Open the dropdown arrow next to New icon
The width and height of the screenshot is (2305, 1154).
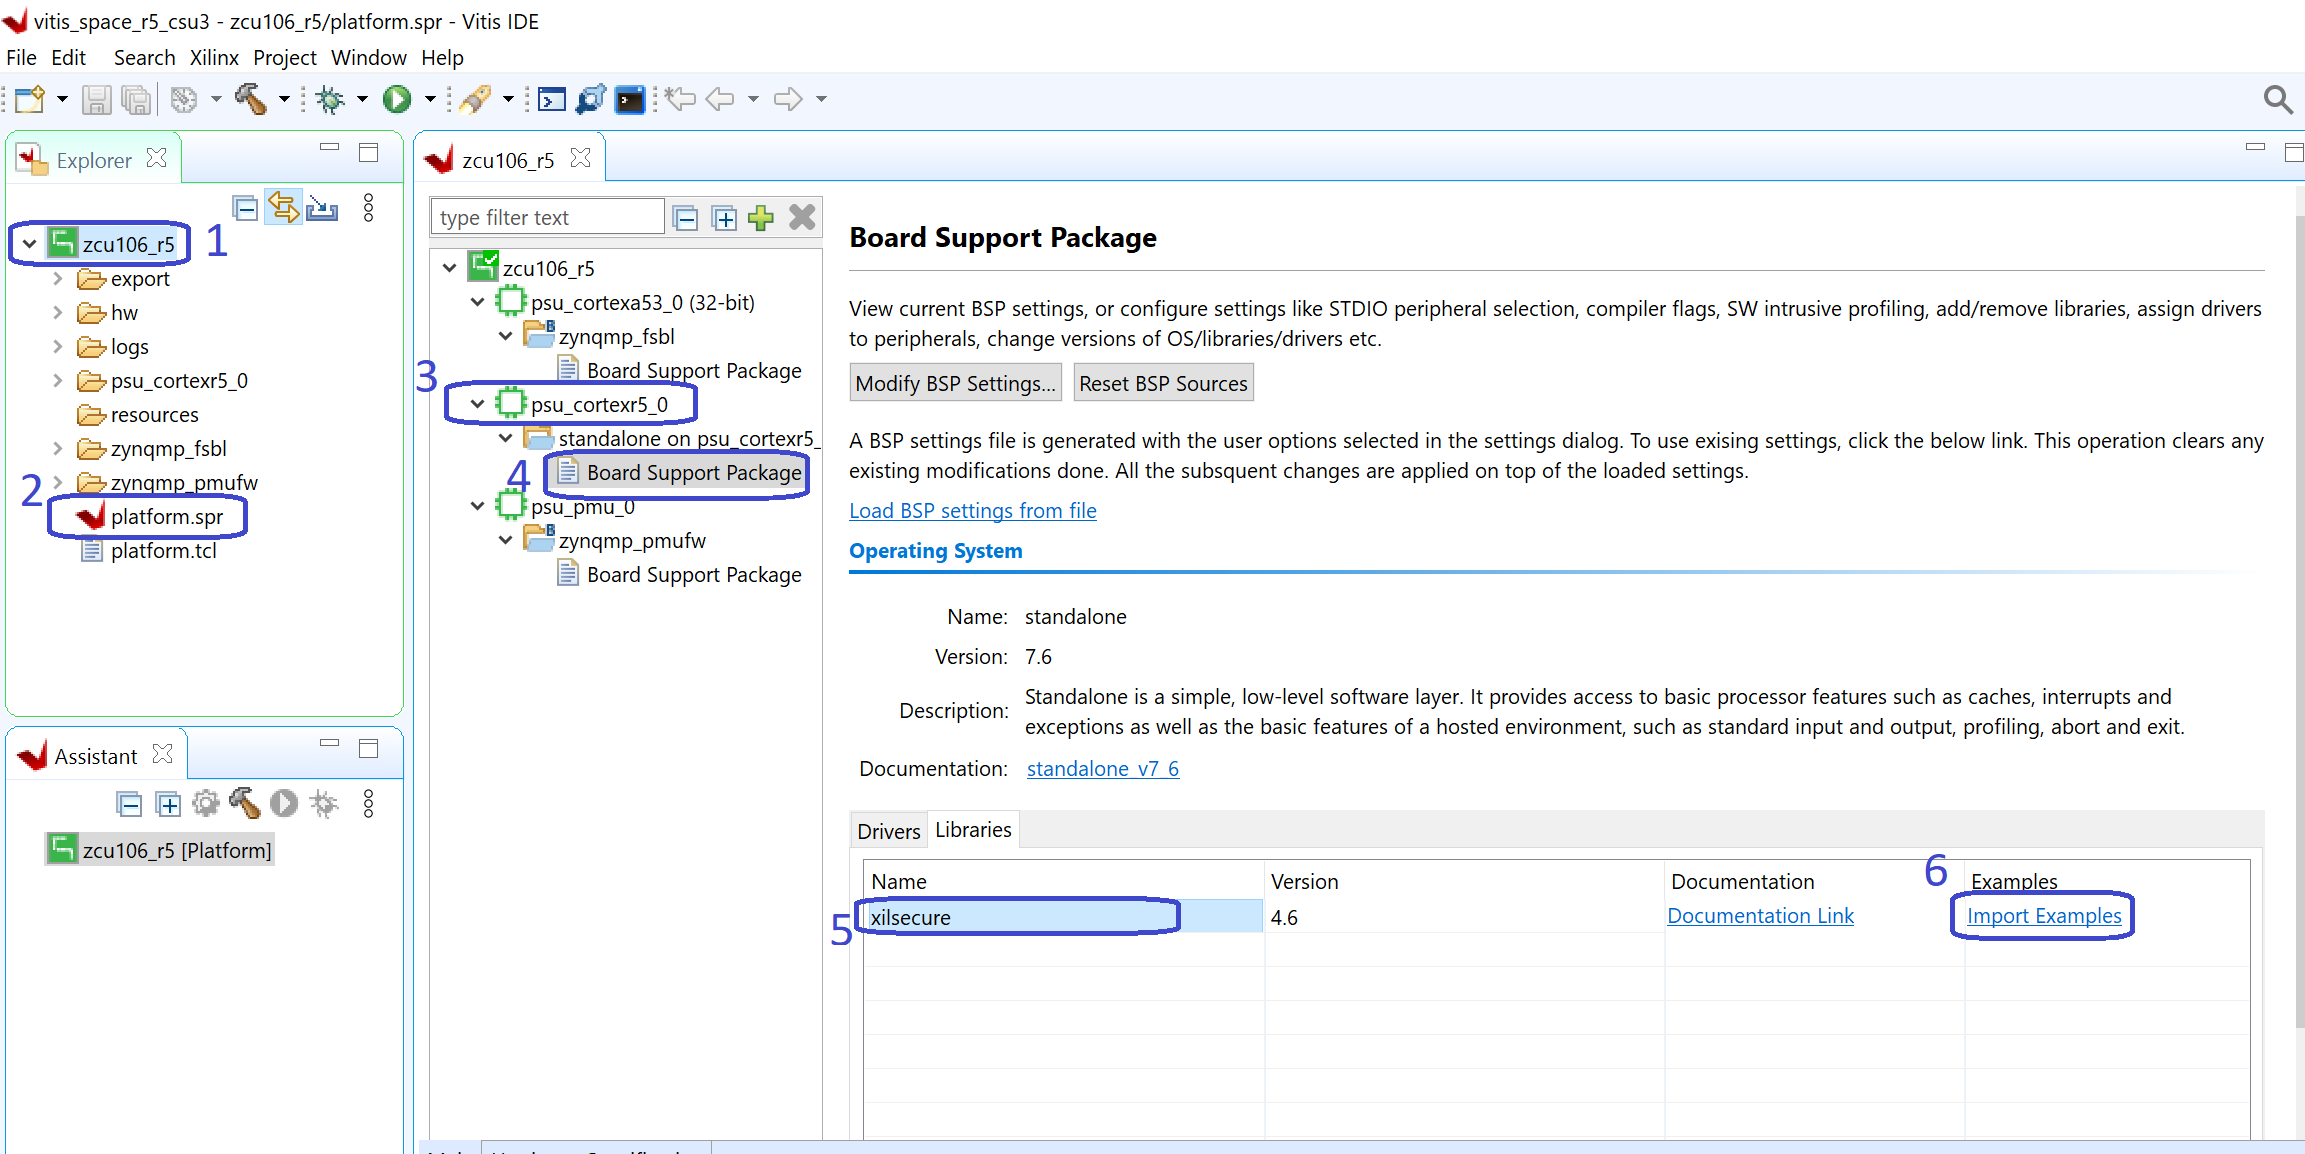pyautogui.click(x=62, y=99)
